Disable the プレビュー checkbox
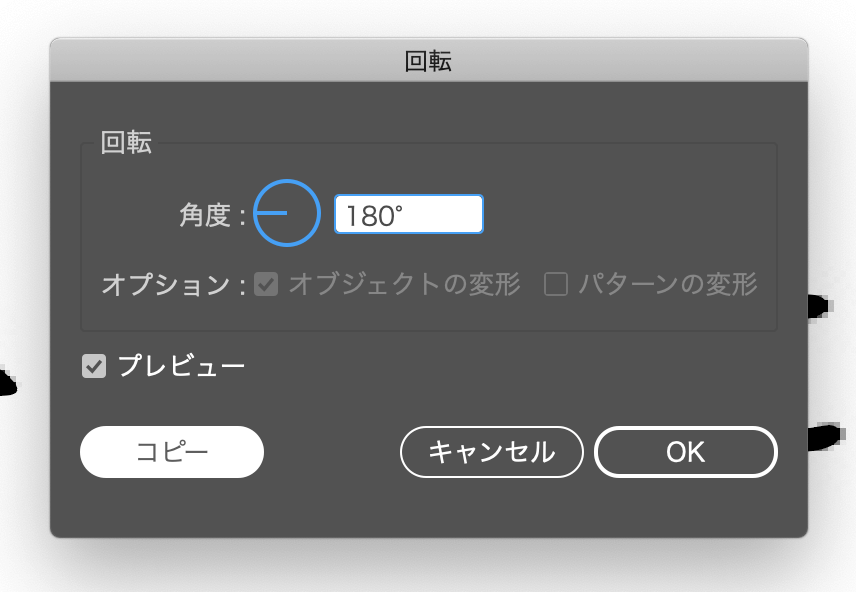 click(94, 366)
